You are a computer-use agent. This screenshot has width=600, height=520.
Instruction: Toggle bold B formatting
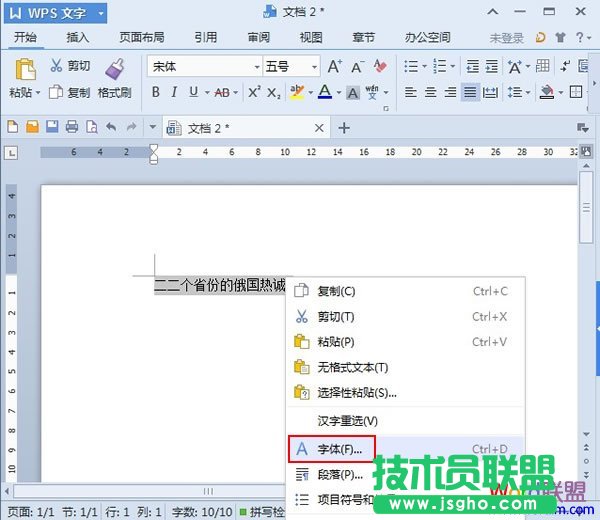click(x=156, y=92)
